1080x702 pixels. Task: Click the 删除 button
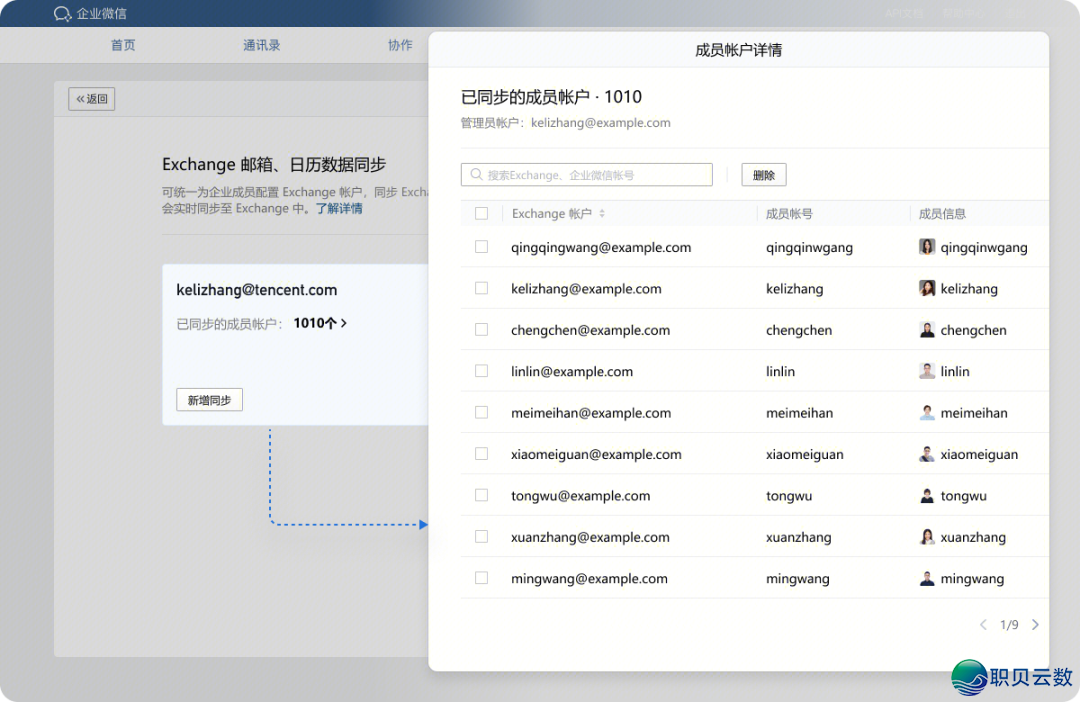click(x=763, y=174)
